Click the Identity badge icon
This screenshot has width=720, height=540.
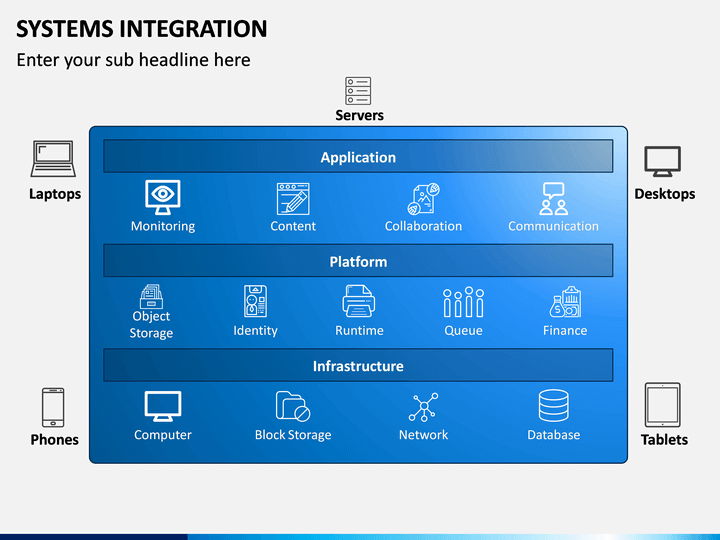pyautogui.click(x=255, y=301)
